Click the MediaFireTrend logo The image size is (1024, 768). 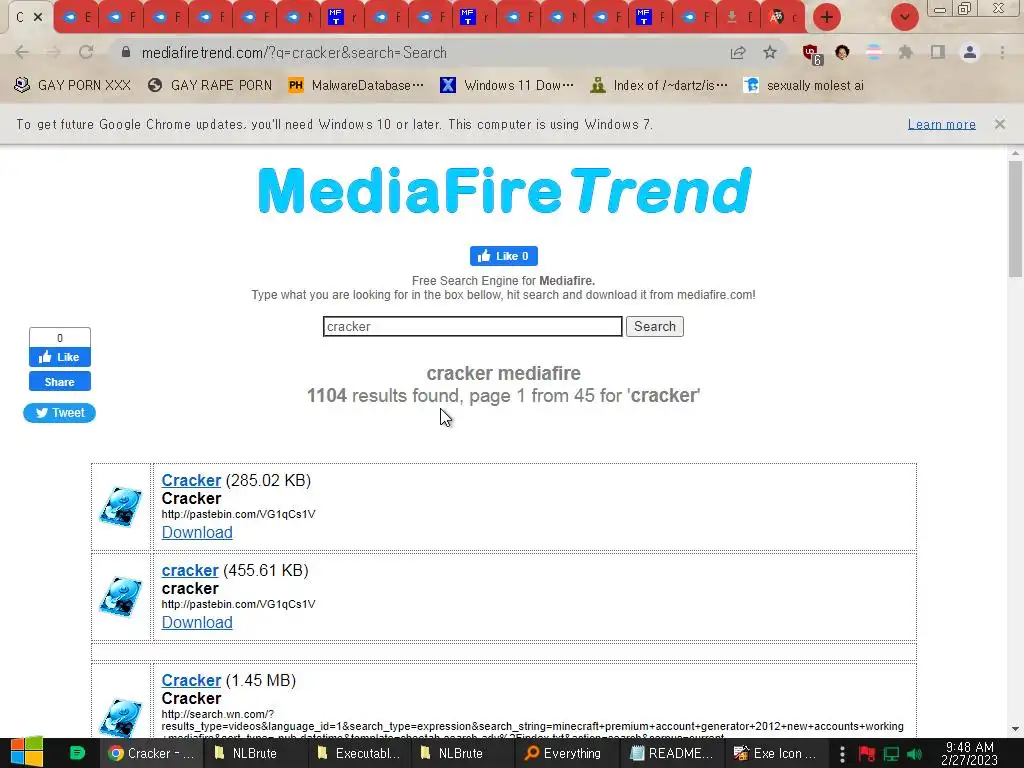504,190
